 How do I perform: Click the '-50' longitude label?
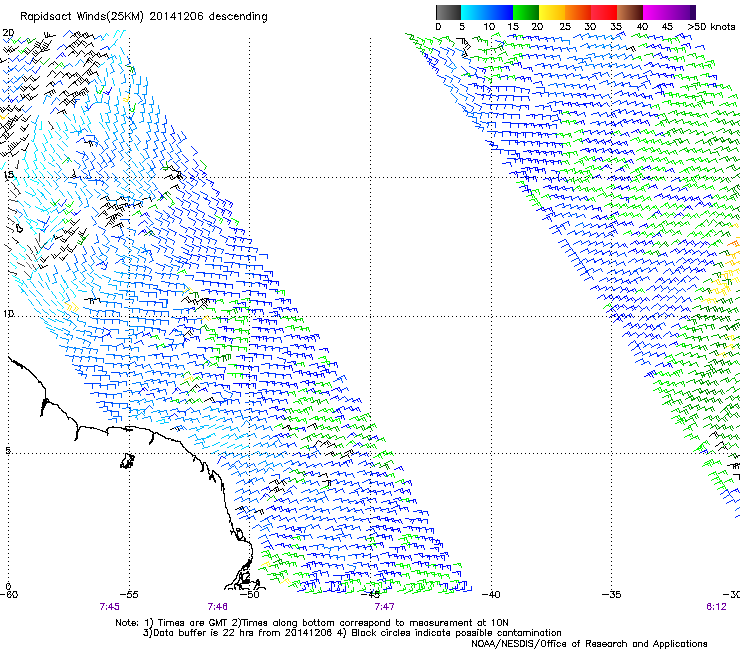(250, 595)
